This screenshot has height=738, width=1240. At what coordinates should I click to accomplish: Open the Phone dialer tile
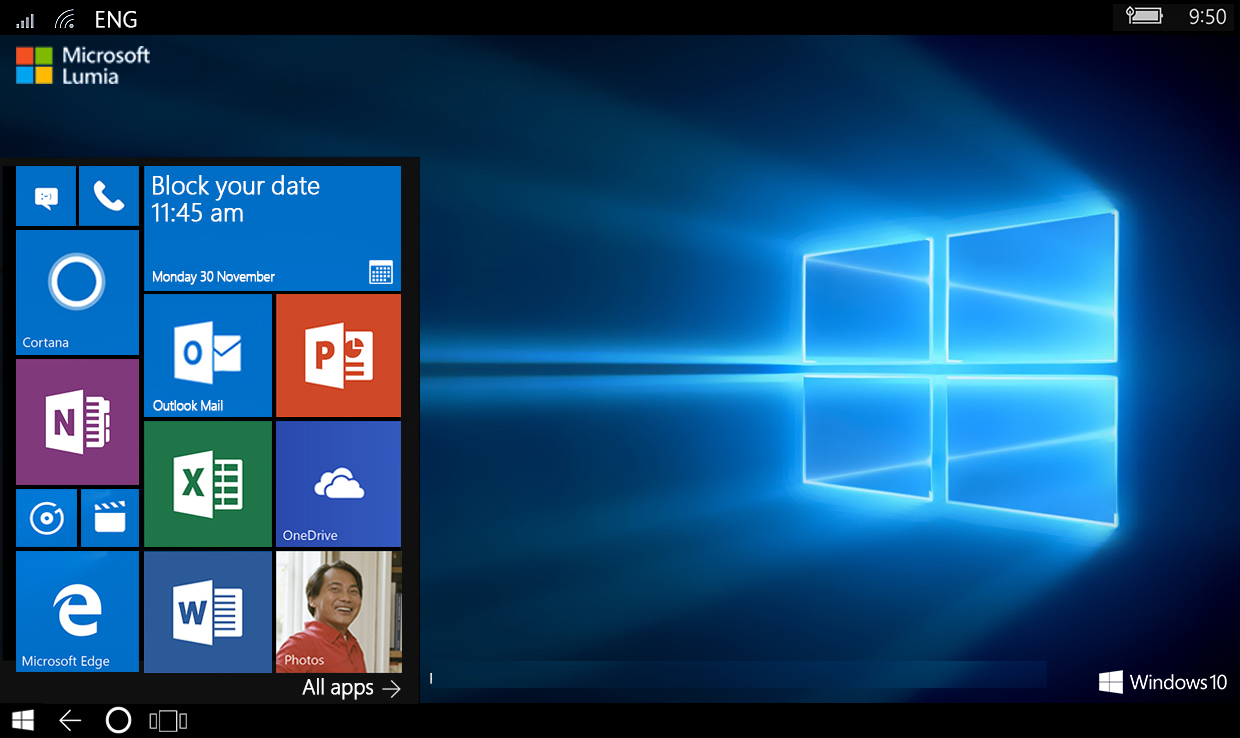pyautogui.click(x=109, y=197)
